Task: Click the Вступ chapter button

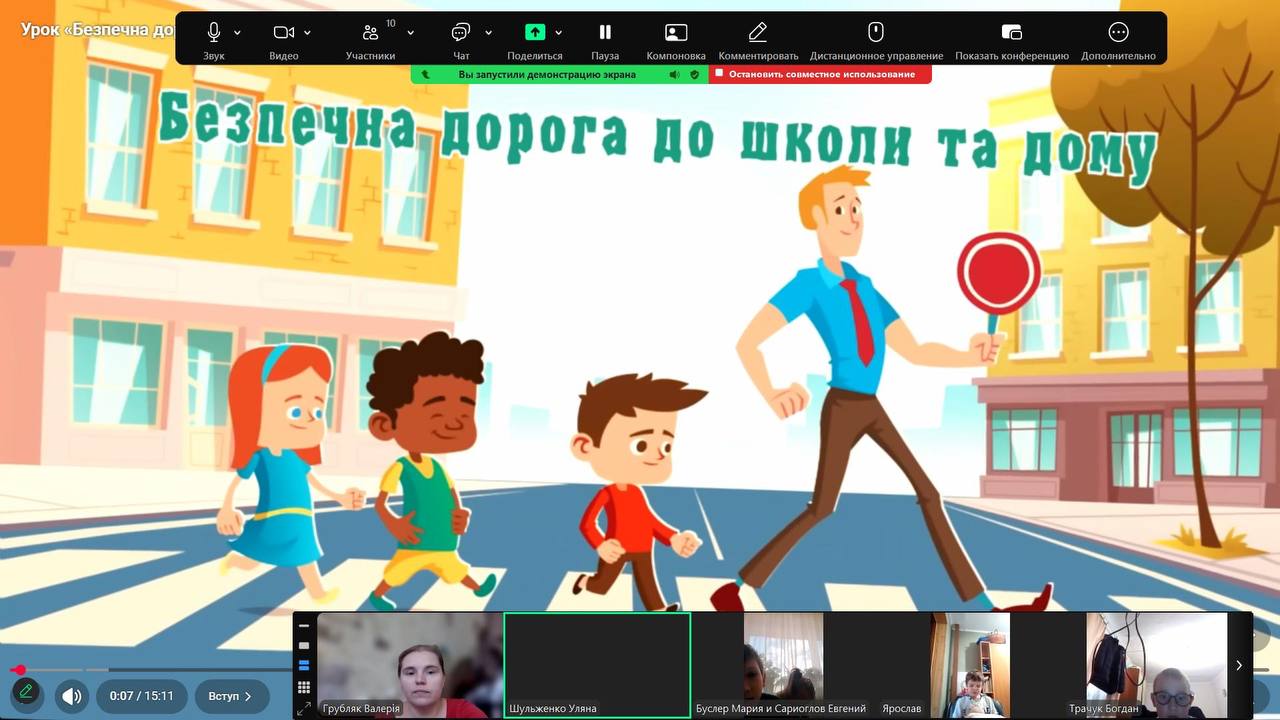Action: tap(231, 696)
